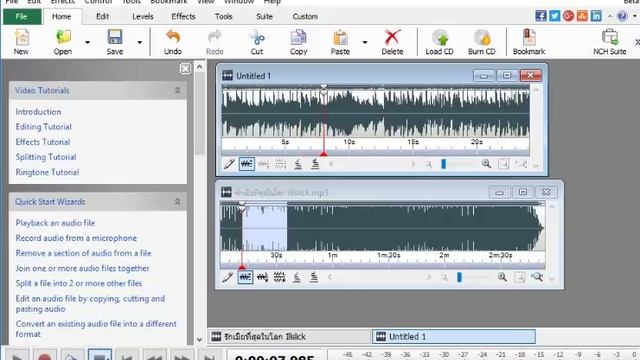Click Join one or more audio files
The width and height of the screenshot is (640, 360).
[x=82, y=268]
